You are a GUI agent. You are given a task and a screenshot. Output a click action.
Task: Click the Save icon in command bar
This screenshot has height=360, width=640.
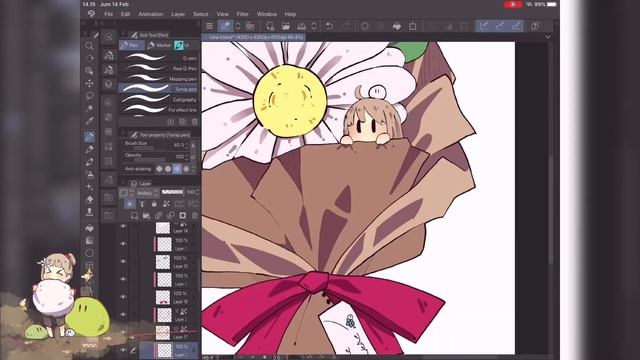(x=301, y=26)
